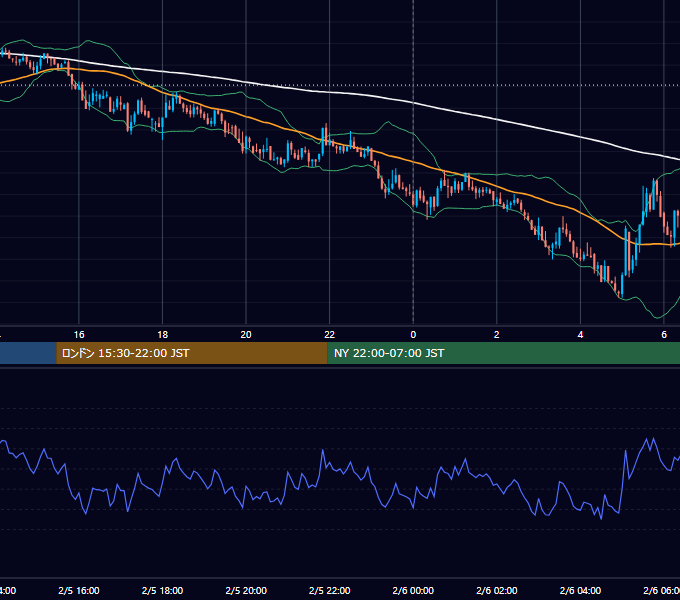
Task: Click the 2/5 22:00 date label
Action: tap(330, 591)
